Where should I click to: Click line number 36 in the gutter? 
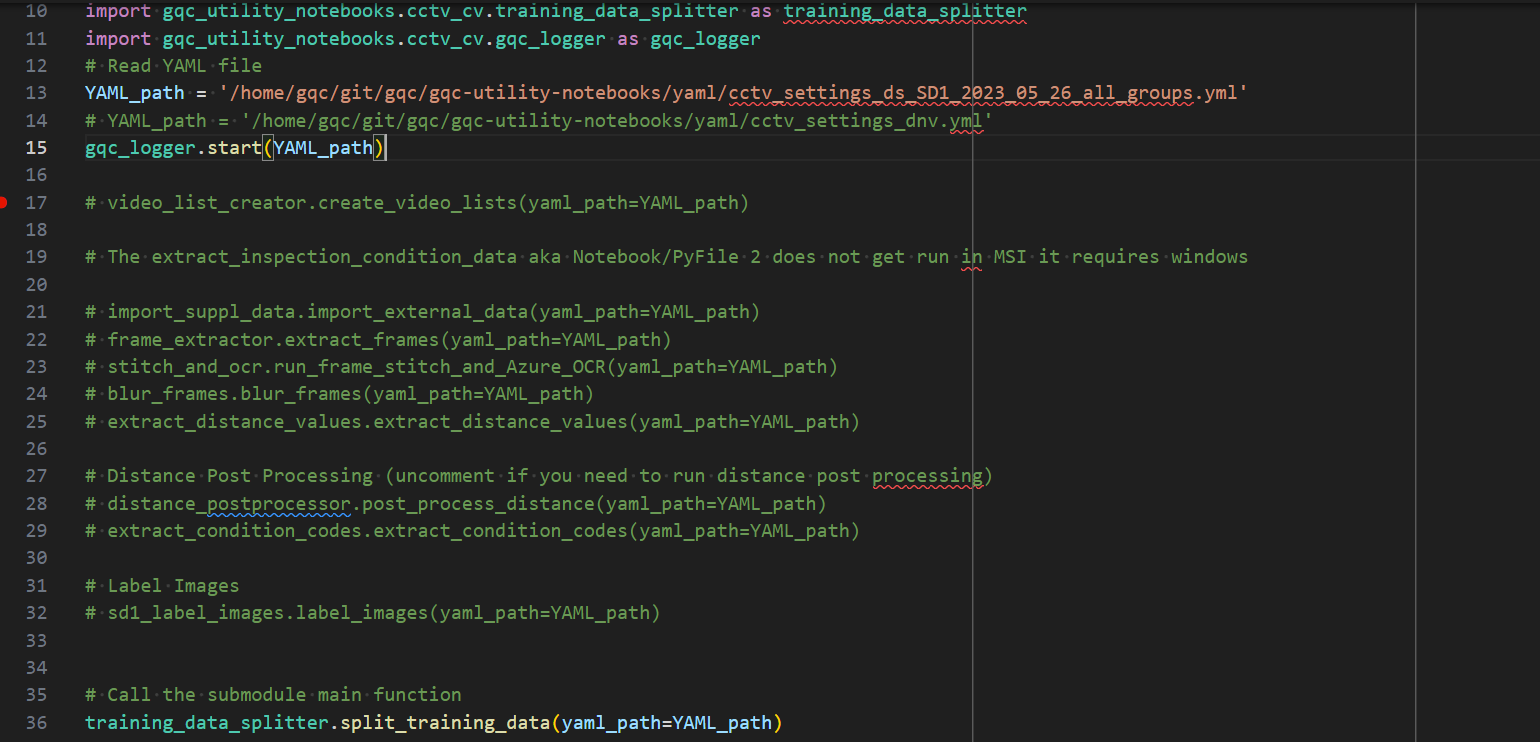36,722
